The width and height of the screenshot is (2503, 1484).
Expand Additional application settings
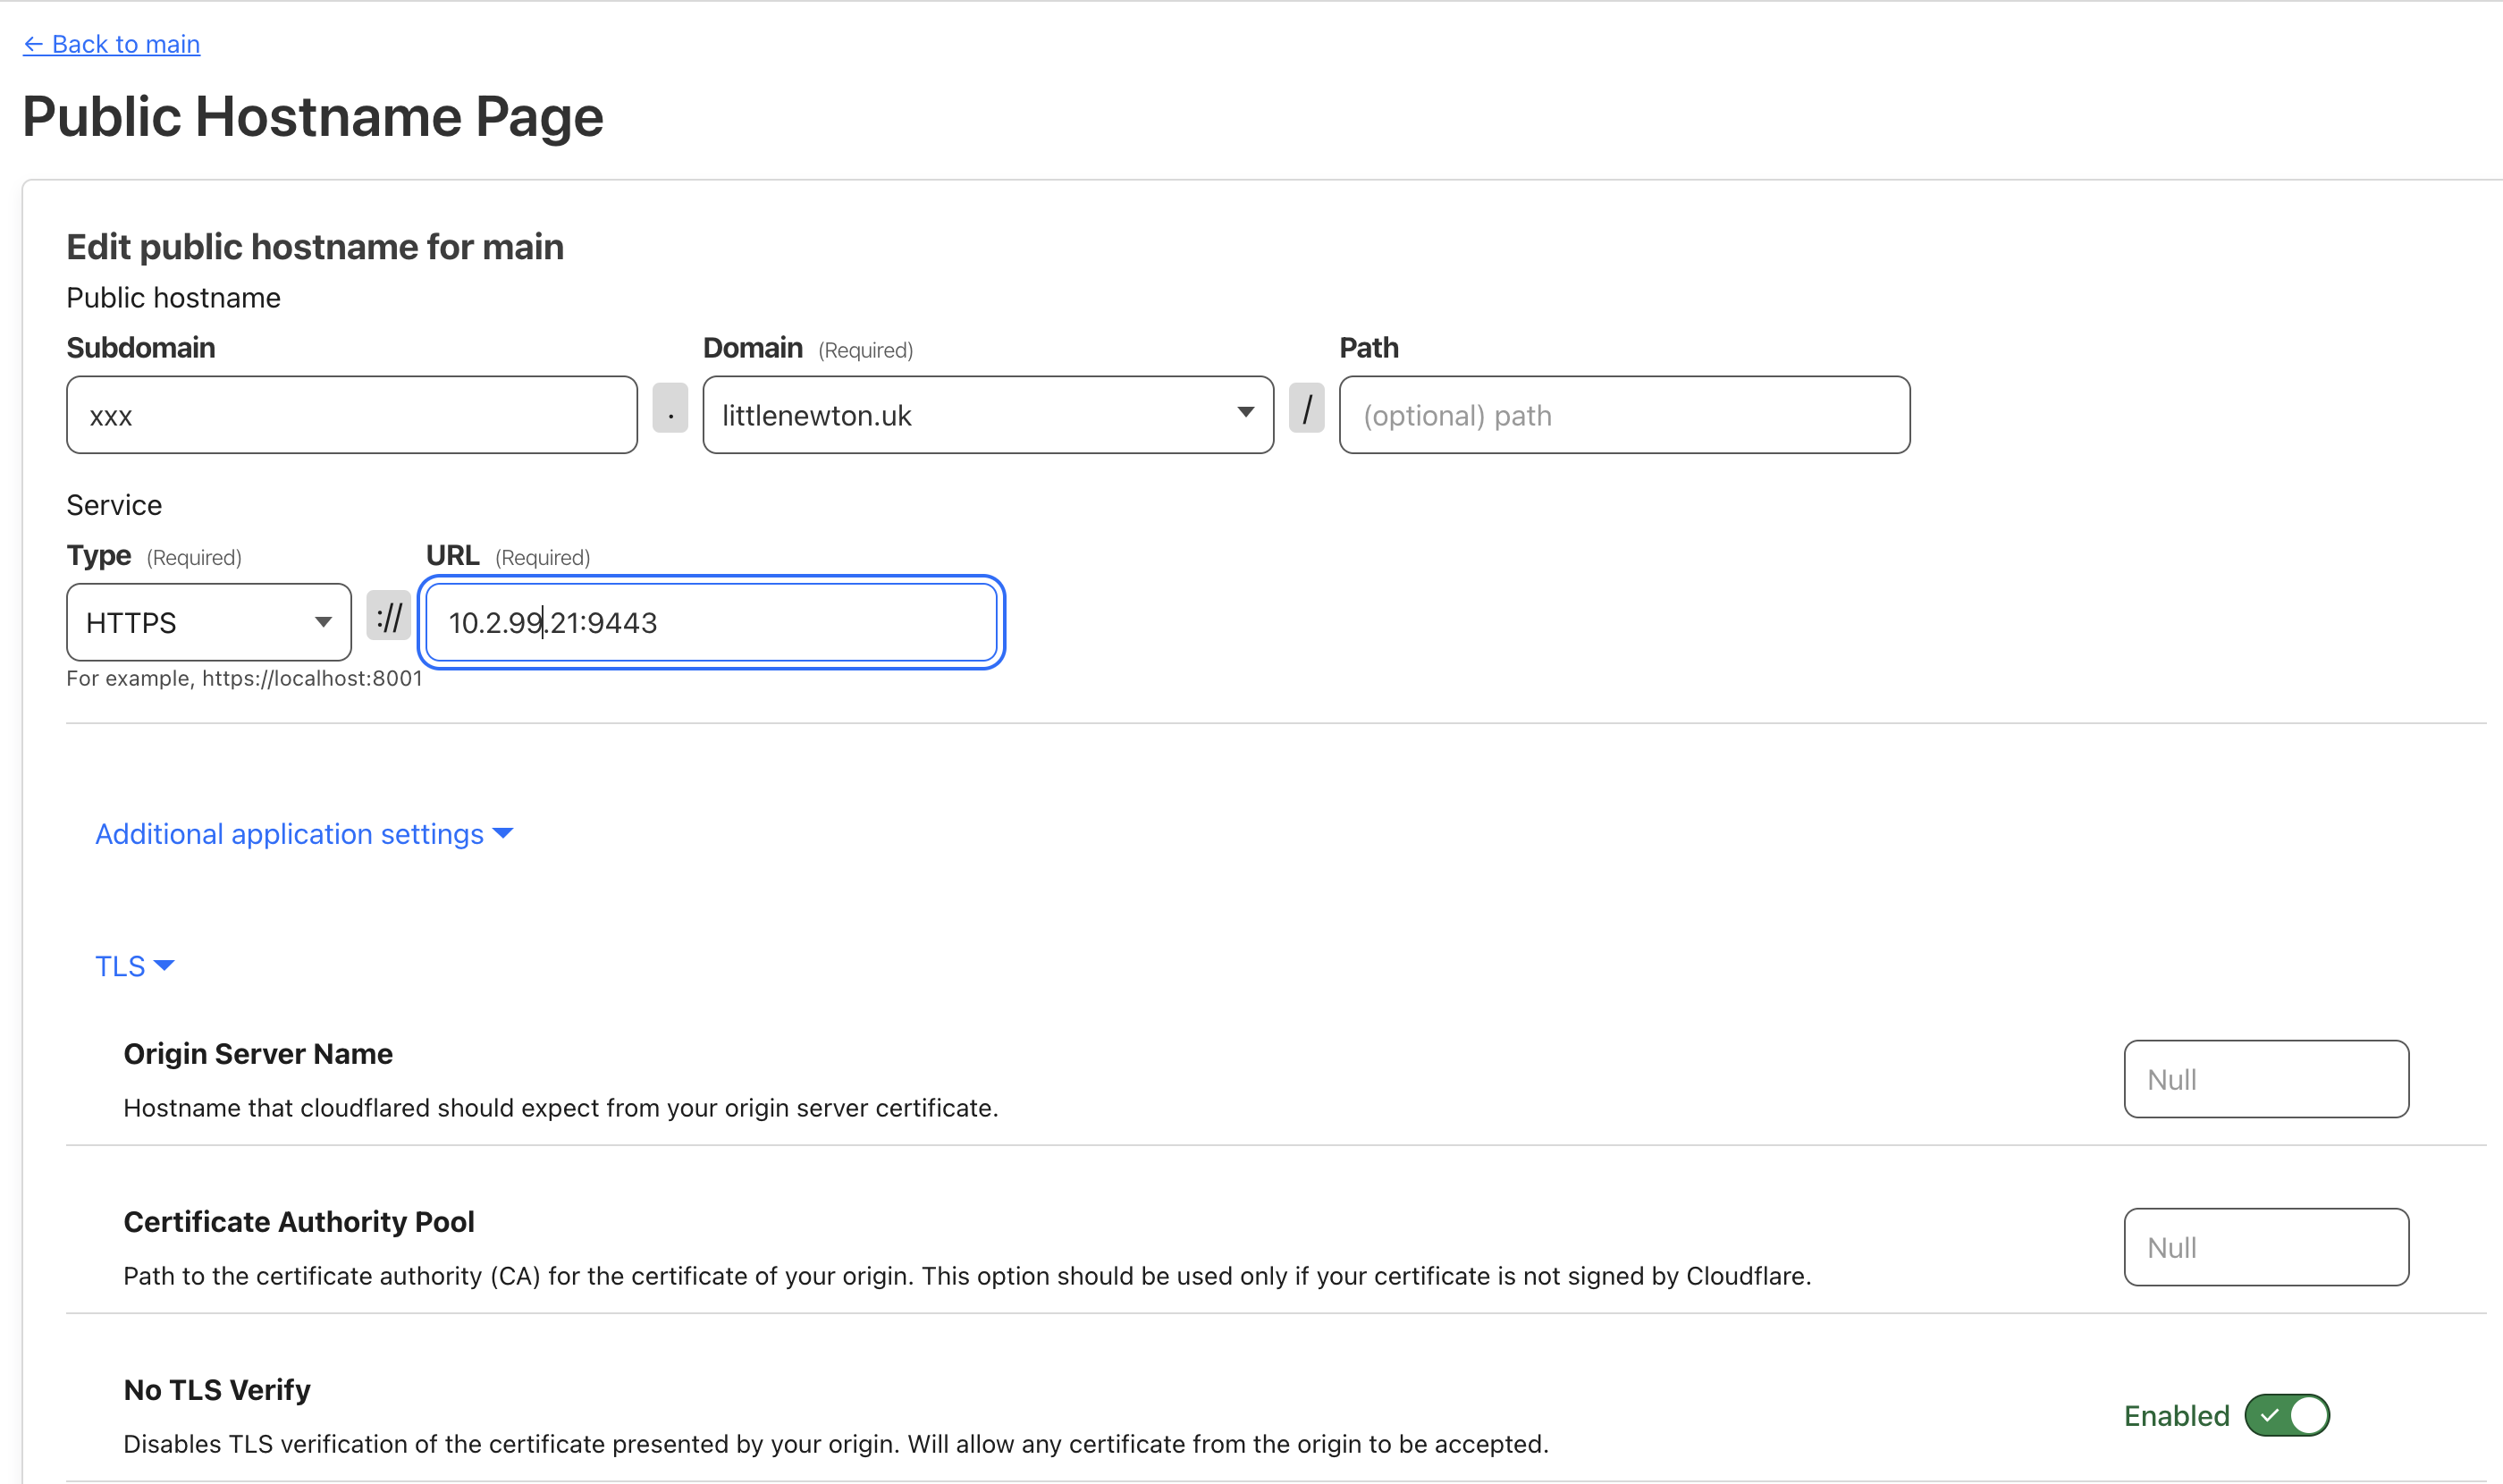click(x=300, y=834)
